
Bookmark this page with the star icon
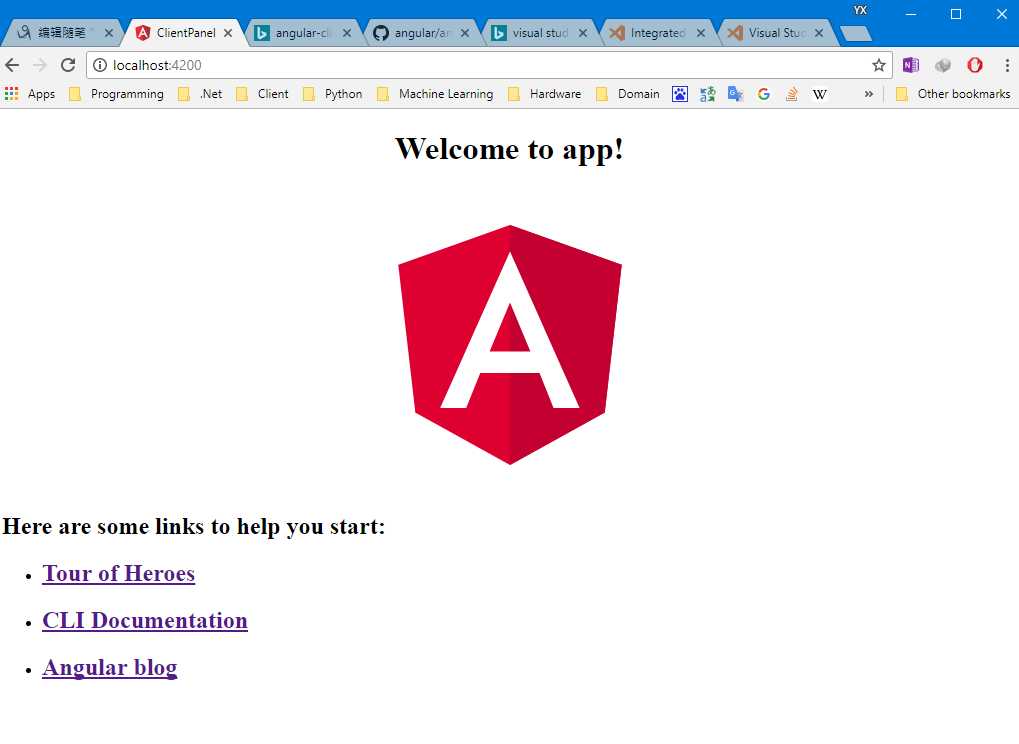tap(879, 65)
